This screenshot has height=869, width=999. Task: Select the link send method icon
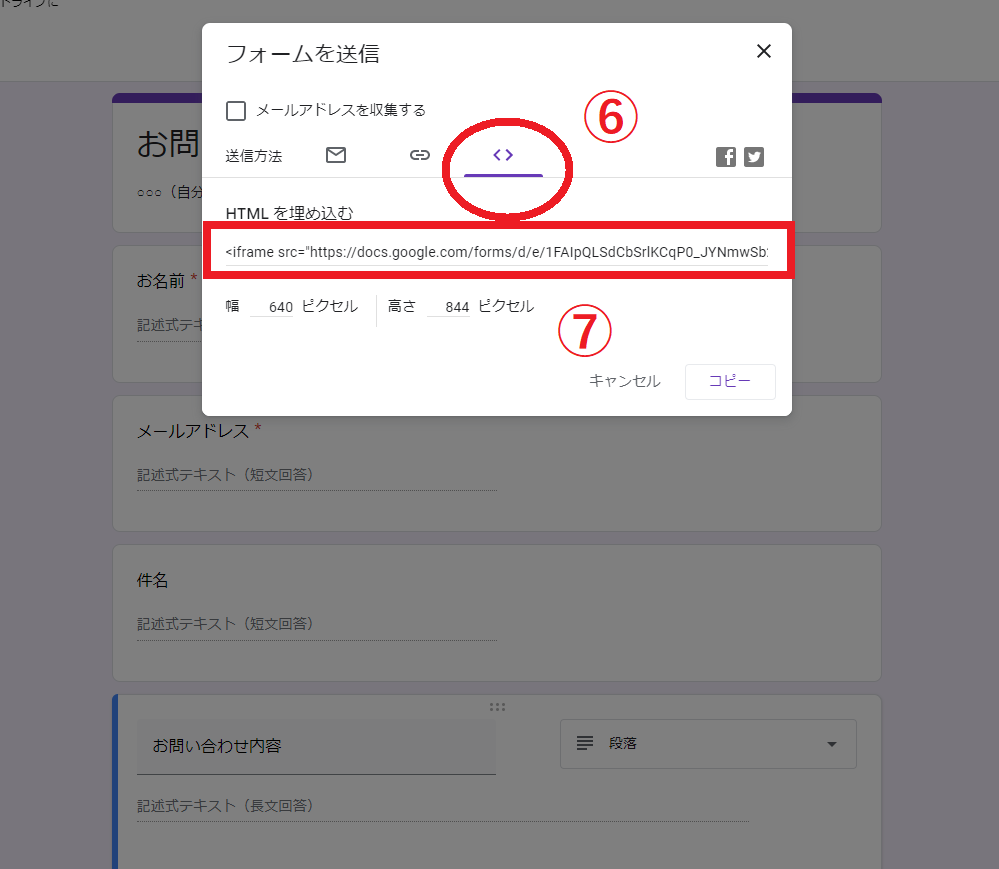420,155
